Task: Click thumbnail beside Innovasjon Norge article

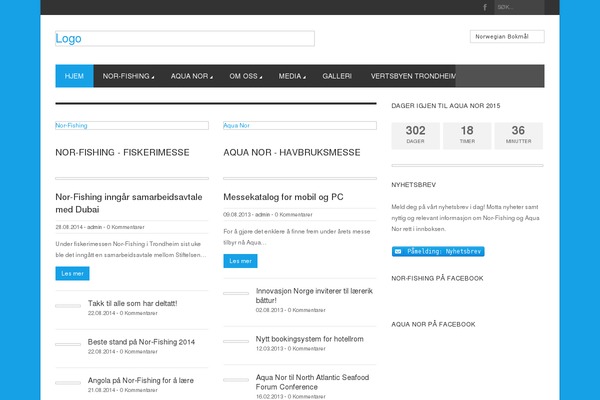Action: point(236,294)
